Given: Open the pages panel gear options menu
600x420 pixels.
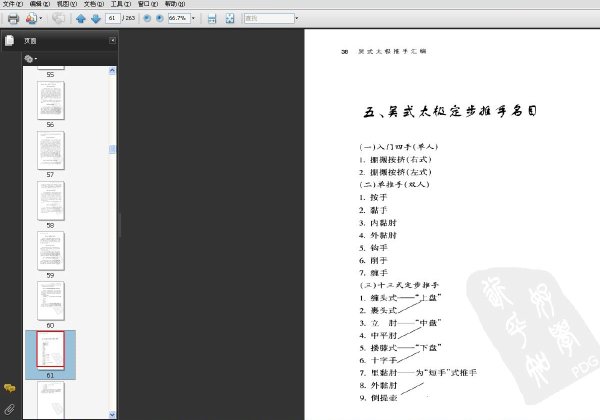Looking at the screenshot, I should coord(31,59).
